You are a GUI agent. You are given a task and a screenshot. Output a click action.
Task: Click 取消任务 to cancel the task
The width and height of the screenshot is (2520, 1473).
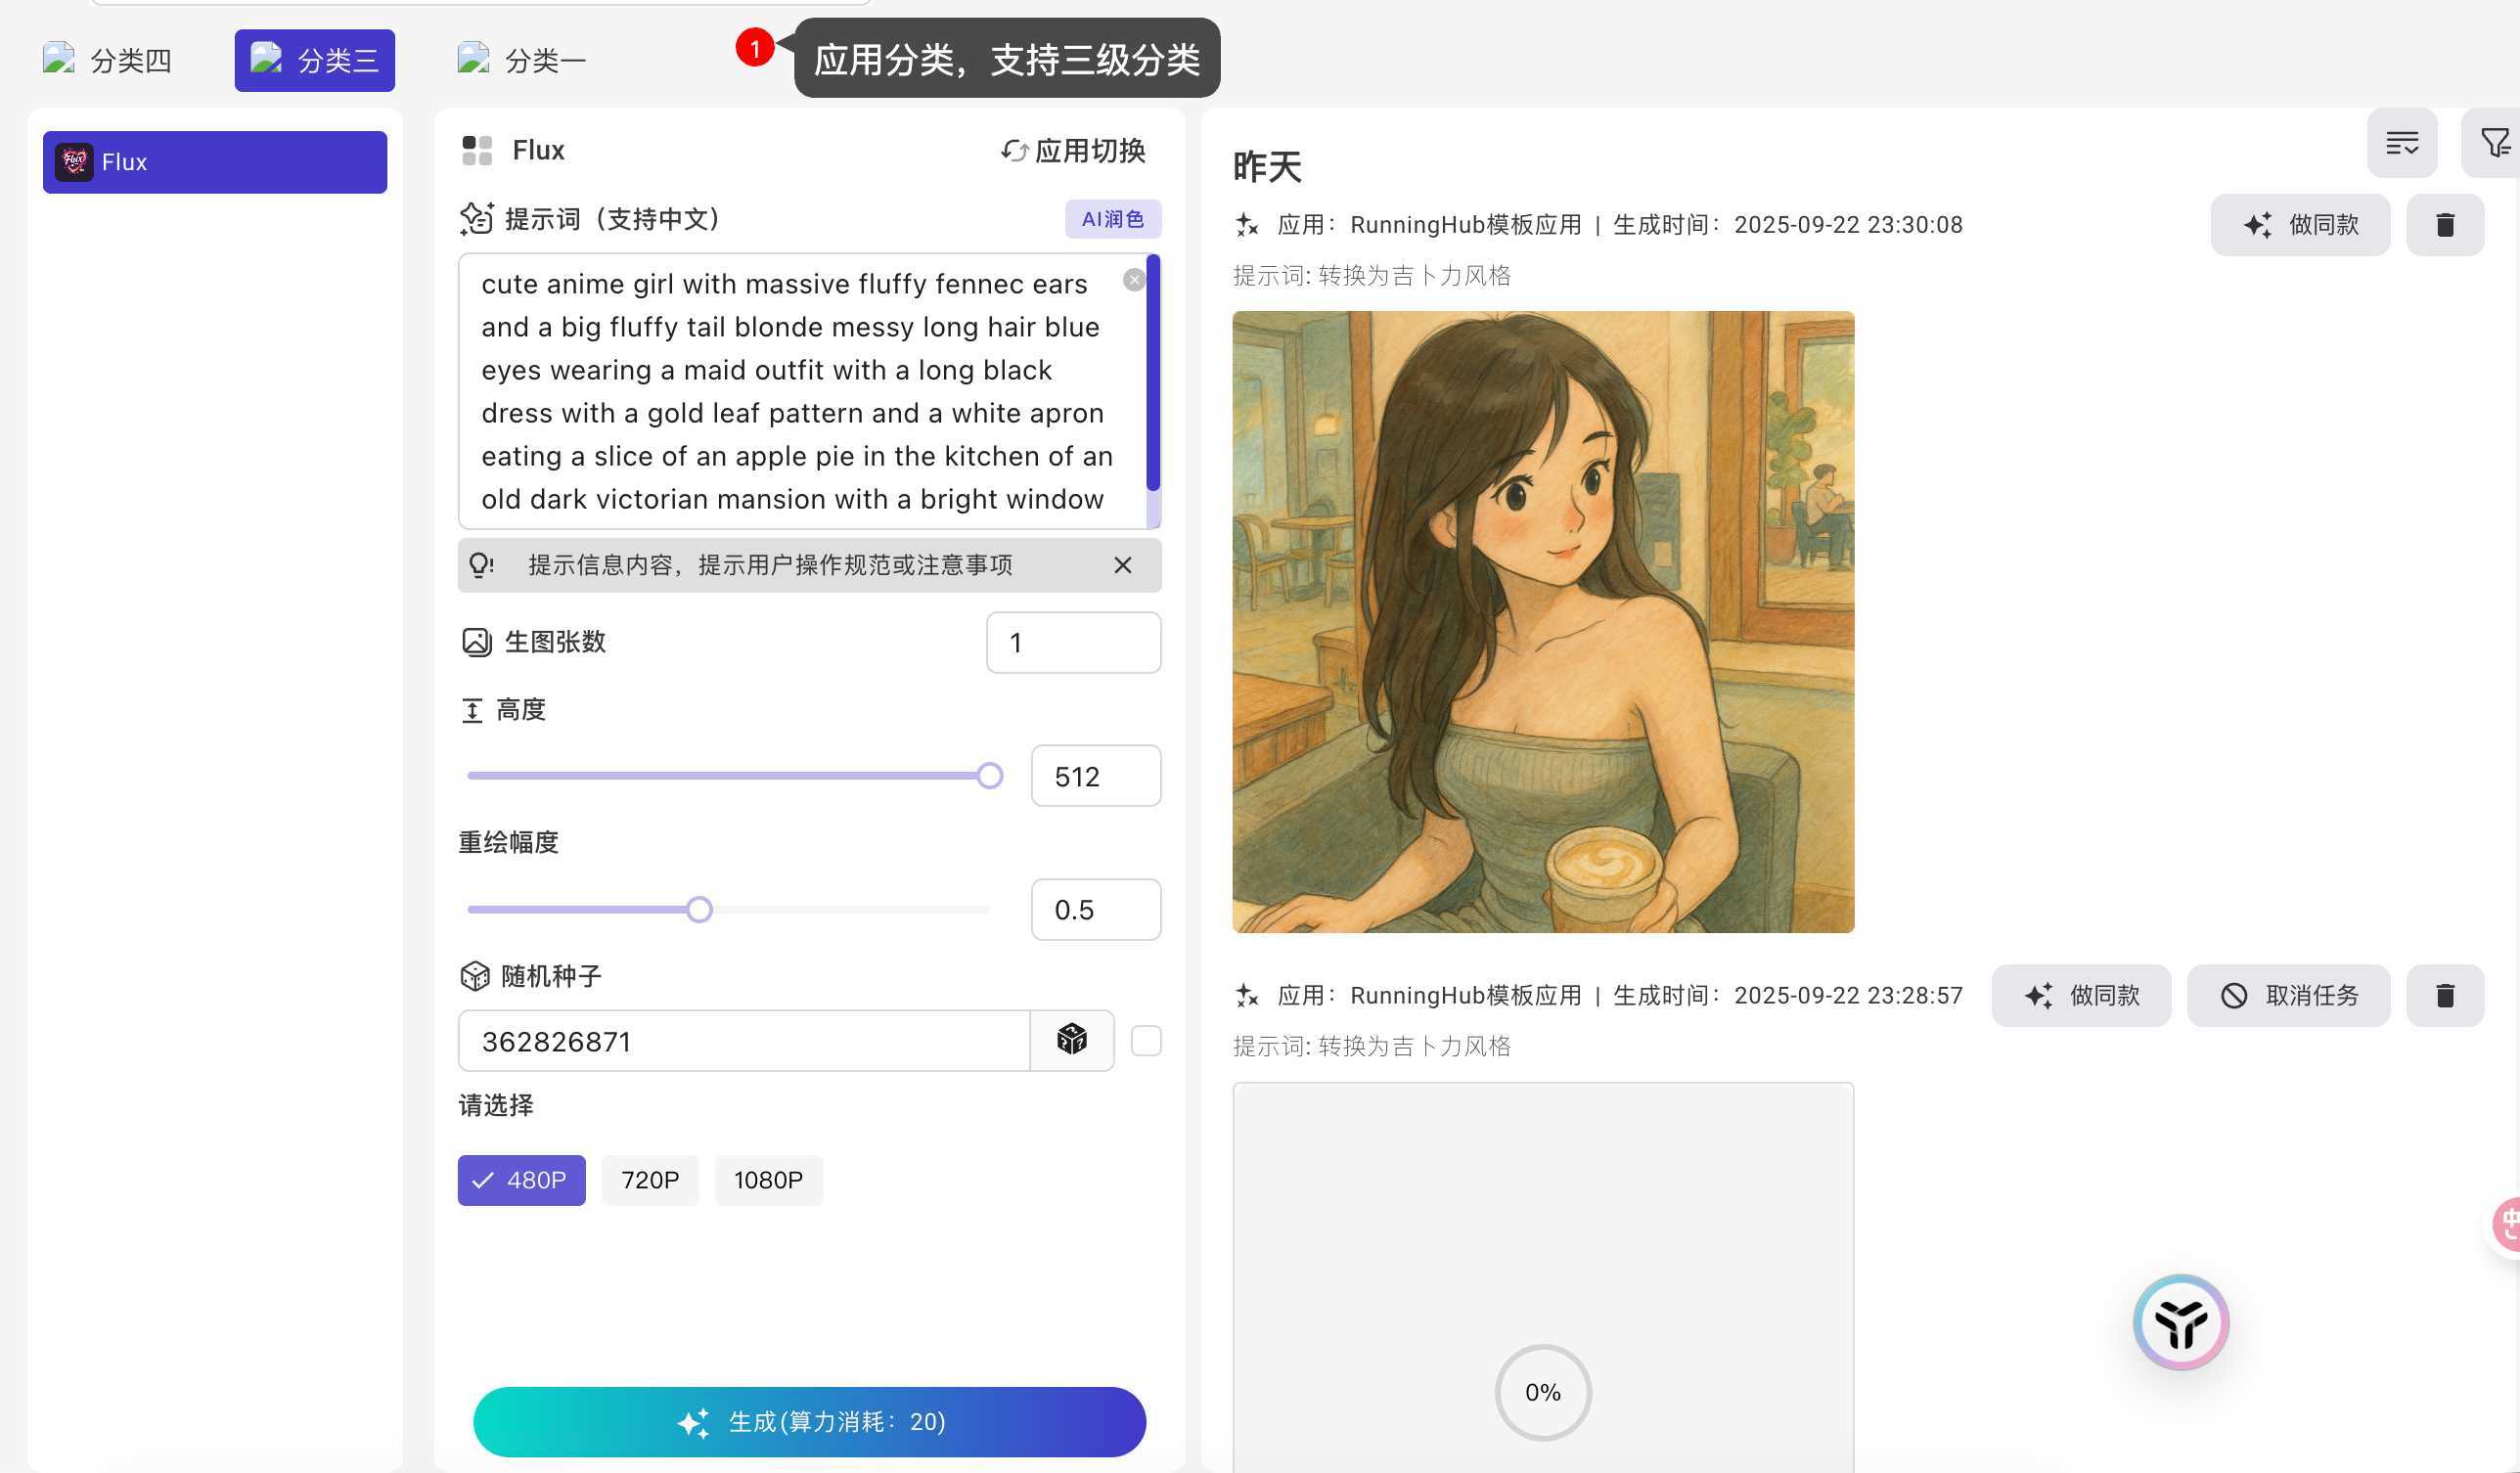pos(2288,995)
